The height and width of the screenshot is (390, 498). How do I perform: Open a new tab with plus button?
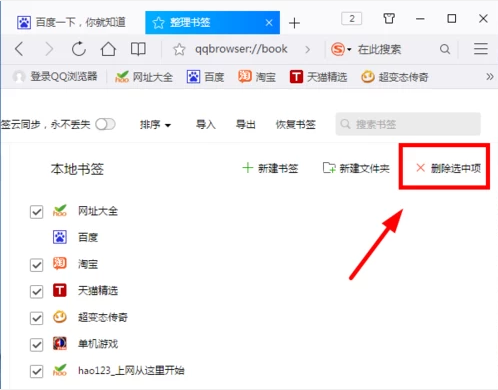coord(294,23)
